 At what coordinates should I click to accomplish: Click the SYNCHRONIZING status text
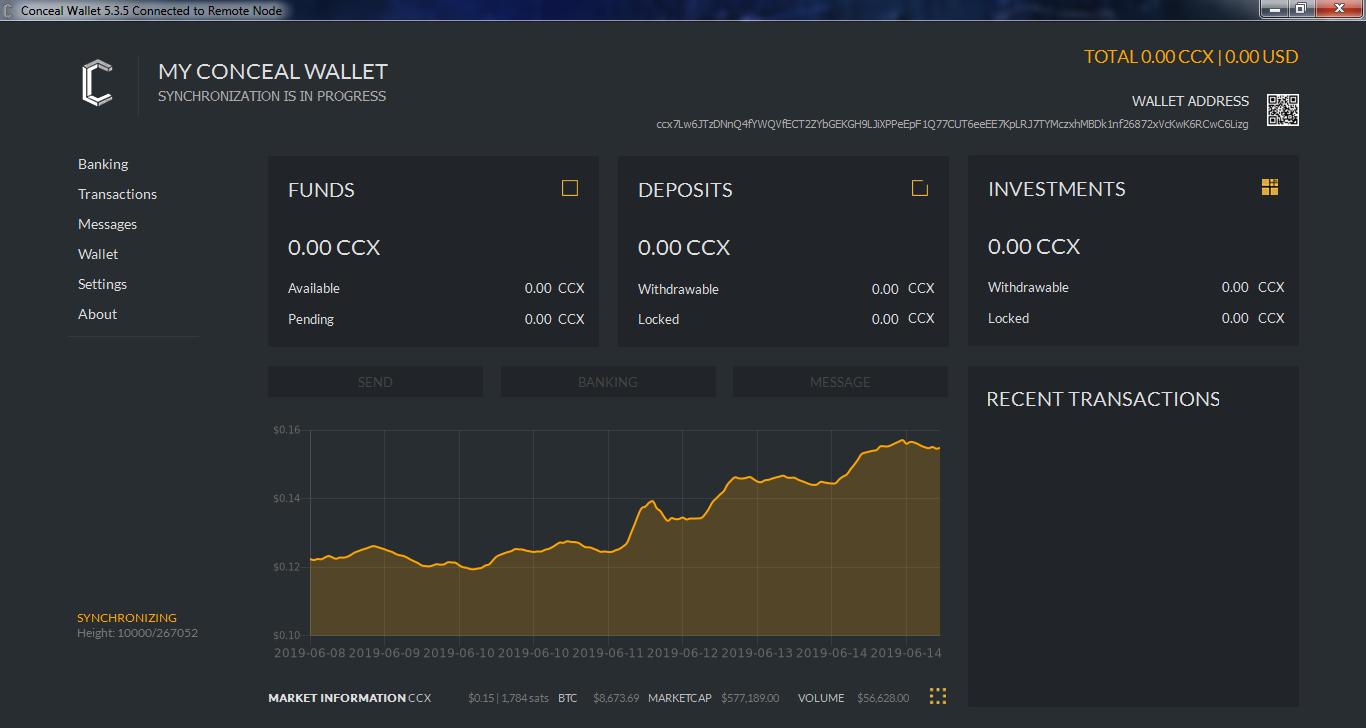pos(127,618)
